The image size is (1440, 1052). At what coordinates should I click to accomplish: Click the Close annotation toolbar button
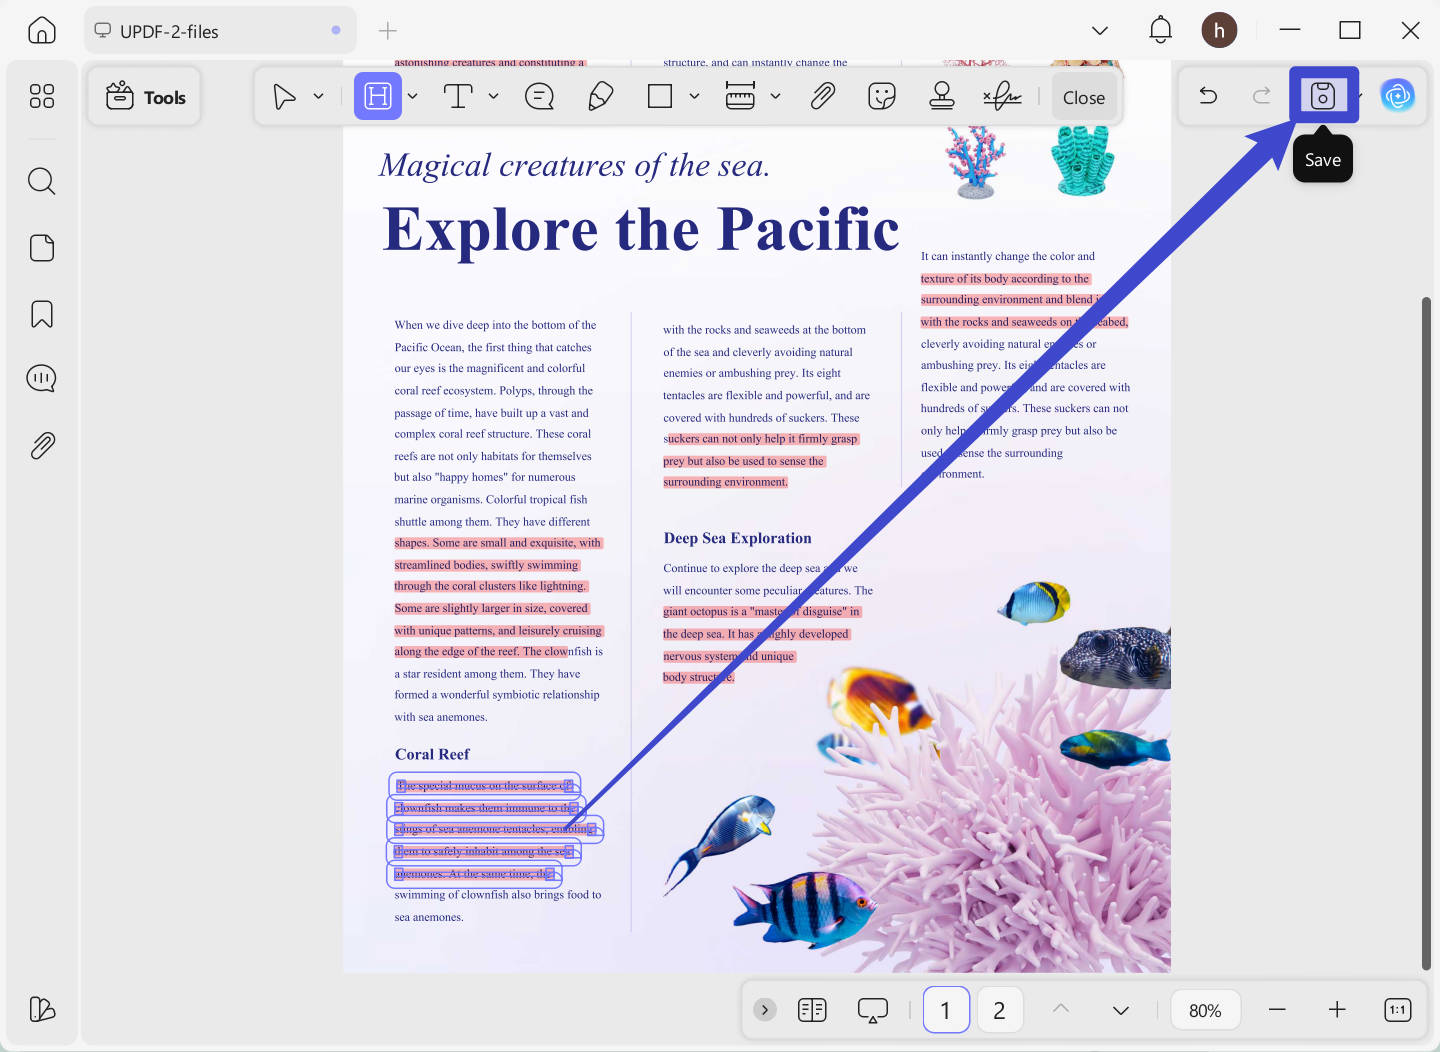(x=1084, y=97)
